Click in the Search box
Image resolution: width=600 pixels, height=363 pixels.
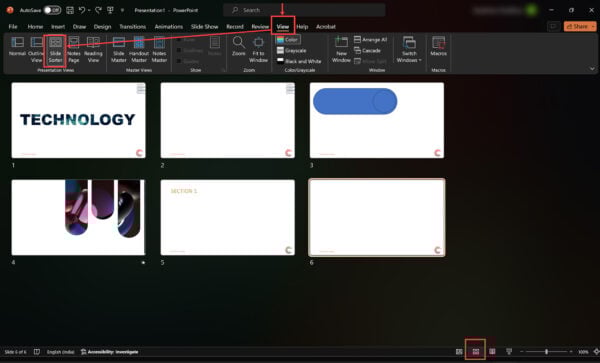[x=304, y=10]
